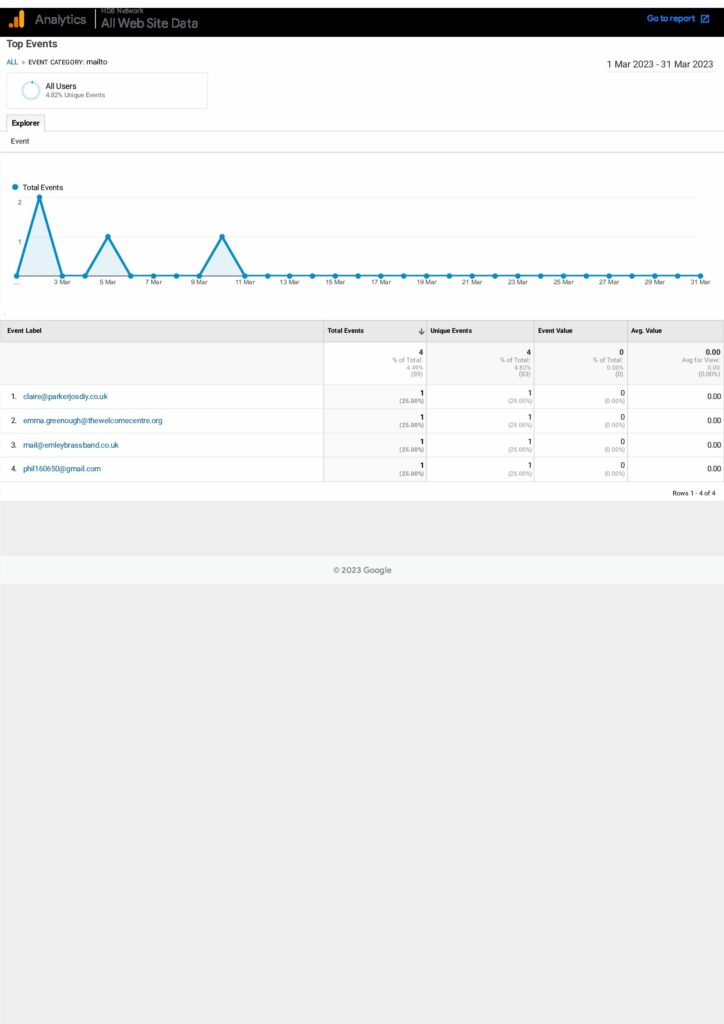The height and width of the screenshot is (1024, 724).
Task: Open phil160650@gmail.com event label
Action: click(62, 468)
